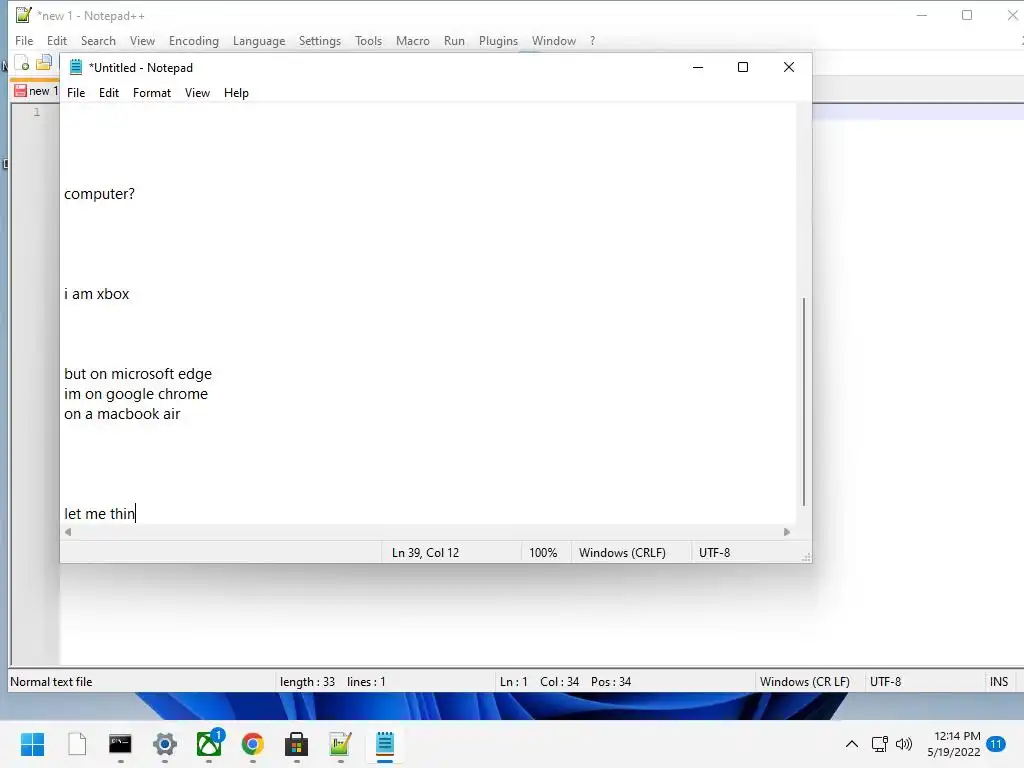1024x768 pixels.
Task: Click 'UTF-8' in Notepad++ status bar
Action: coord(886,682)
